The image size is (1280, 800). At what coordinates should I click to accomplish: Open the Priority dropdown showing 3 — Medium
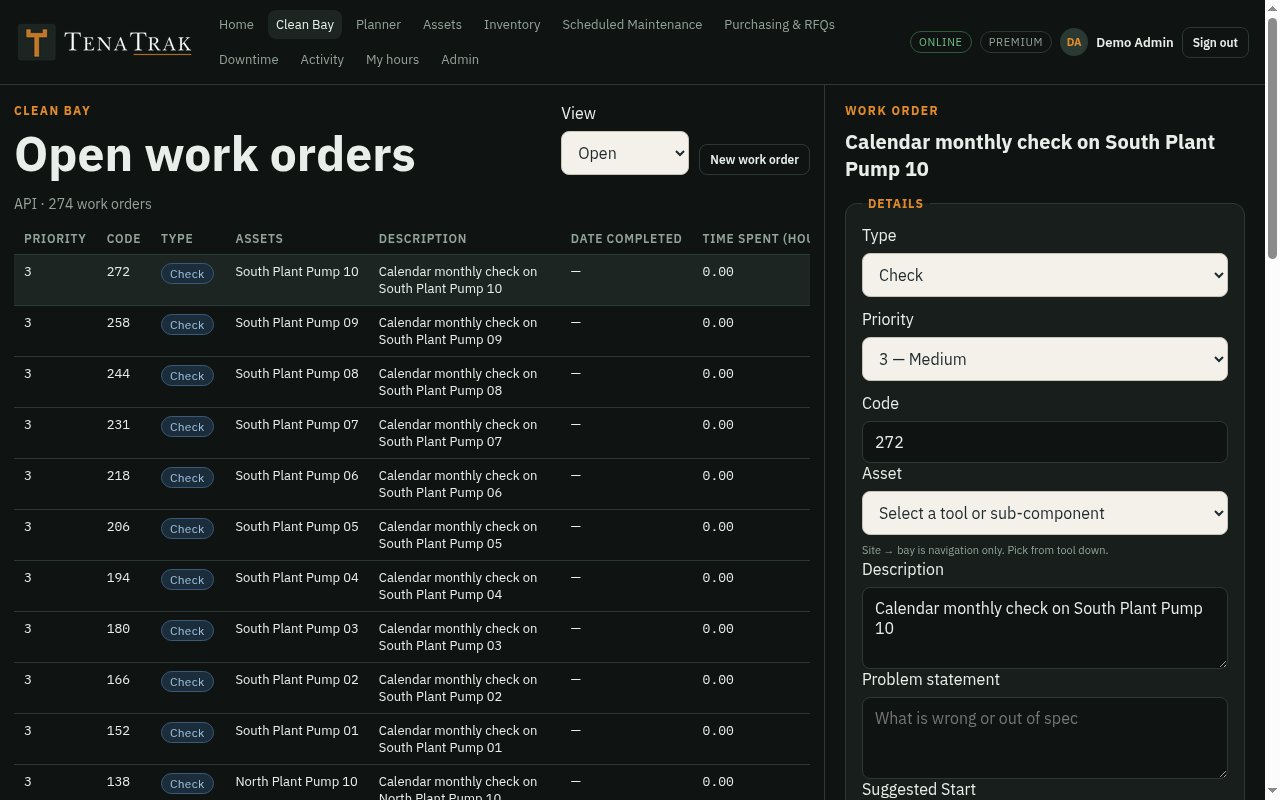pos(1044,359)
